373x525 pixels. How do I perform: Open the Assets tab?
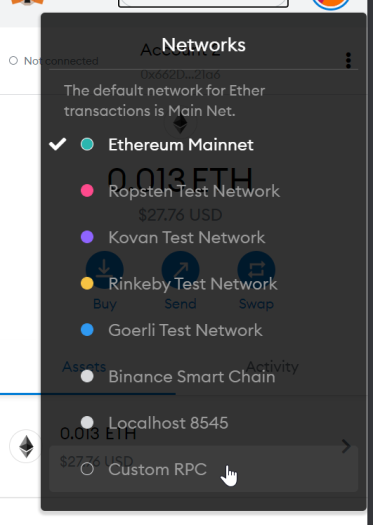[84, 367]
